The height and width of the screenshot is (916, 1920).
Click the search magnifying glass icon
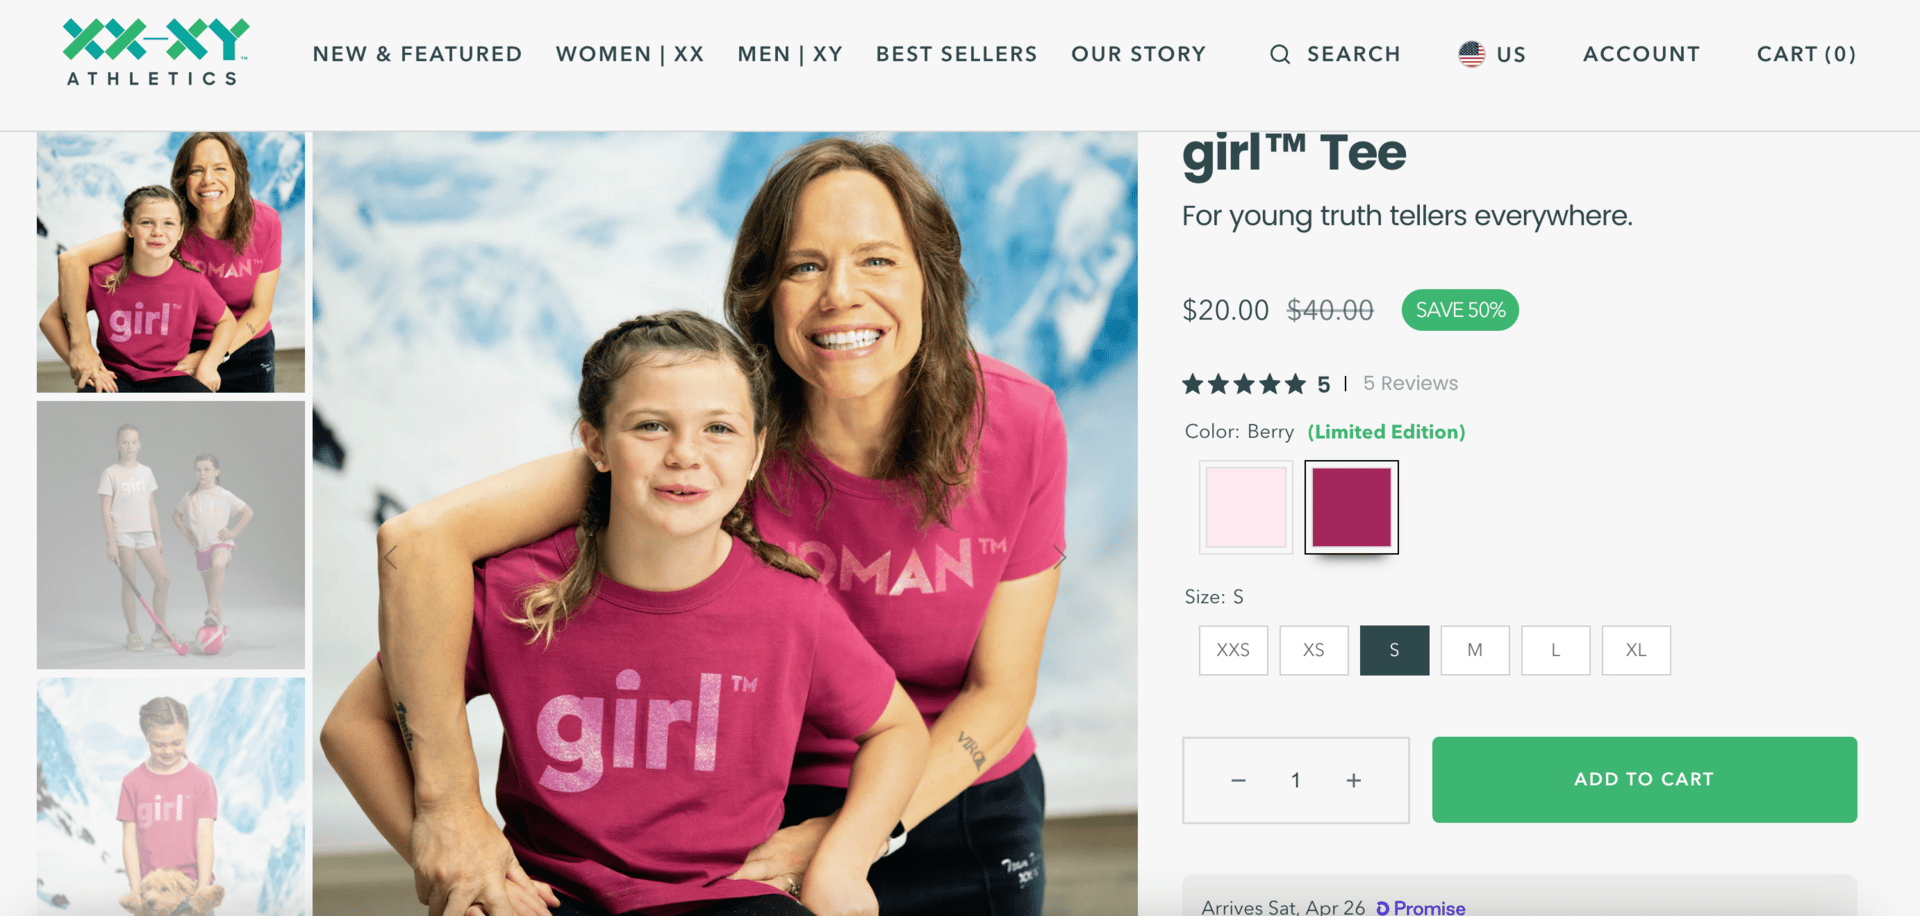pos(1279,55)
